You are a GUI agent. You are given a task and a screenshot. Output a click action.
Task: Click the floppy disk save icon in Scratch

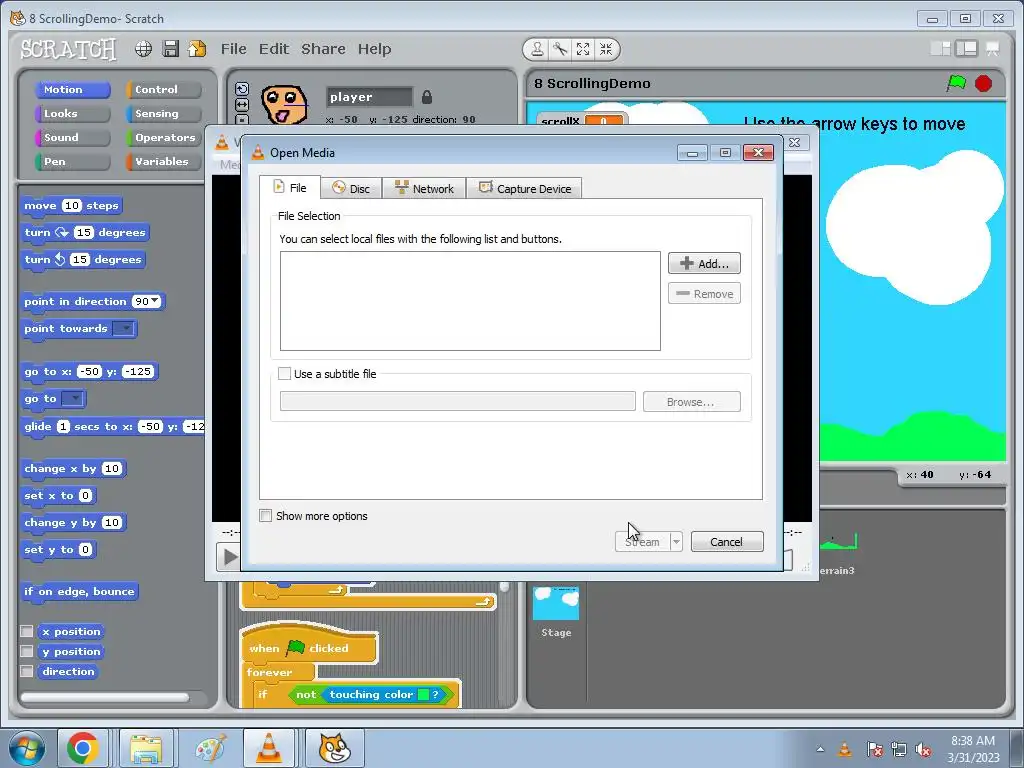pos(170,49)
